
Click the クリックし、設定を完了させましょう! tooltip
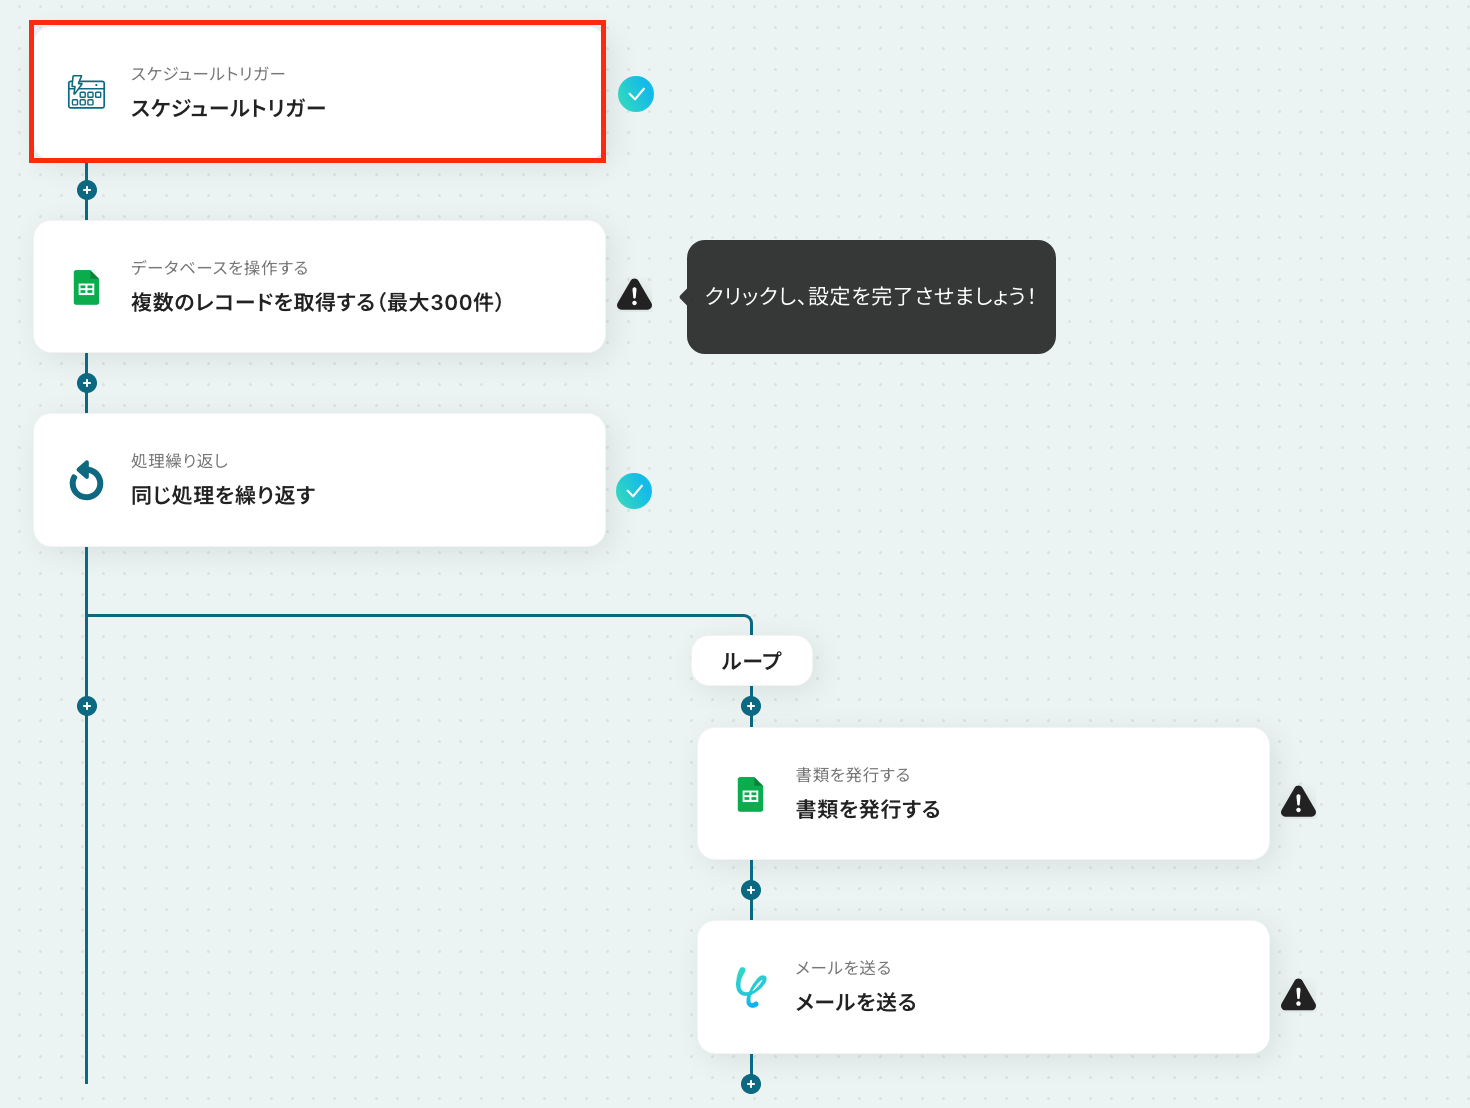point(871,296)
